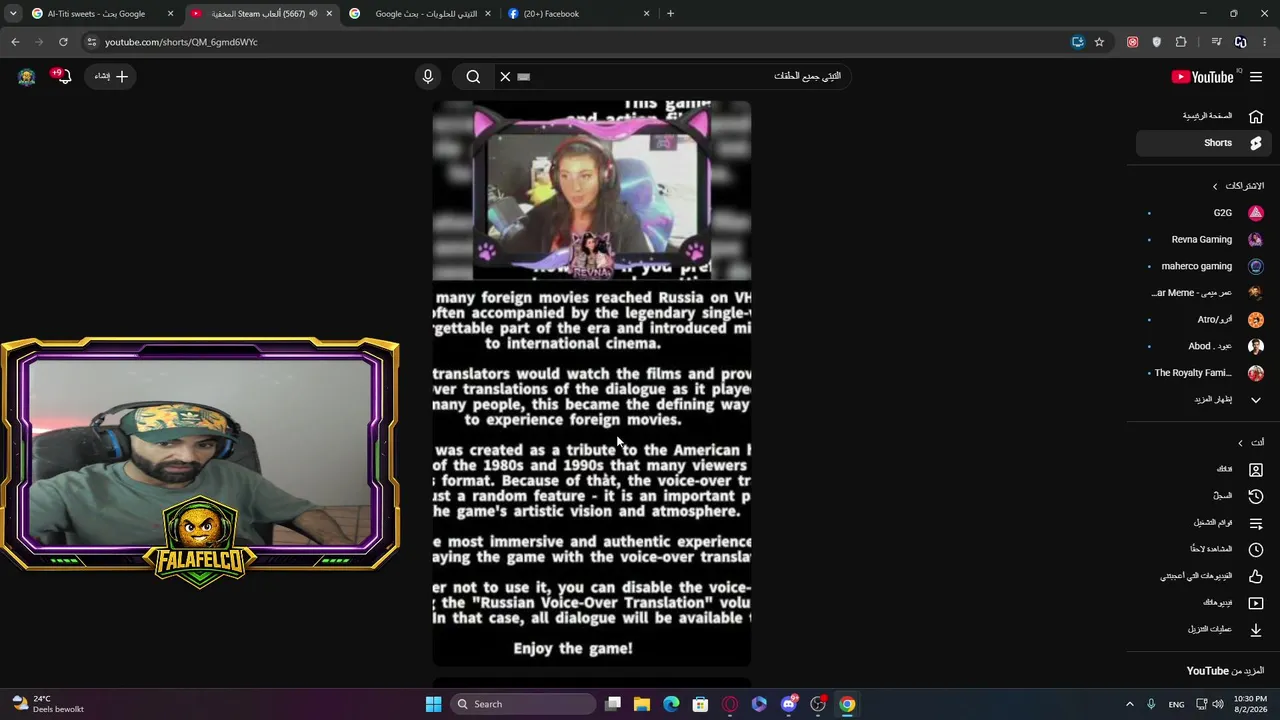
Task: Reload the current page
Action: pyautogui.click(x=63, y=42)
